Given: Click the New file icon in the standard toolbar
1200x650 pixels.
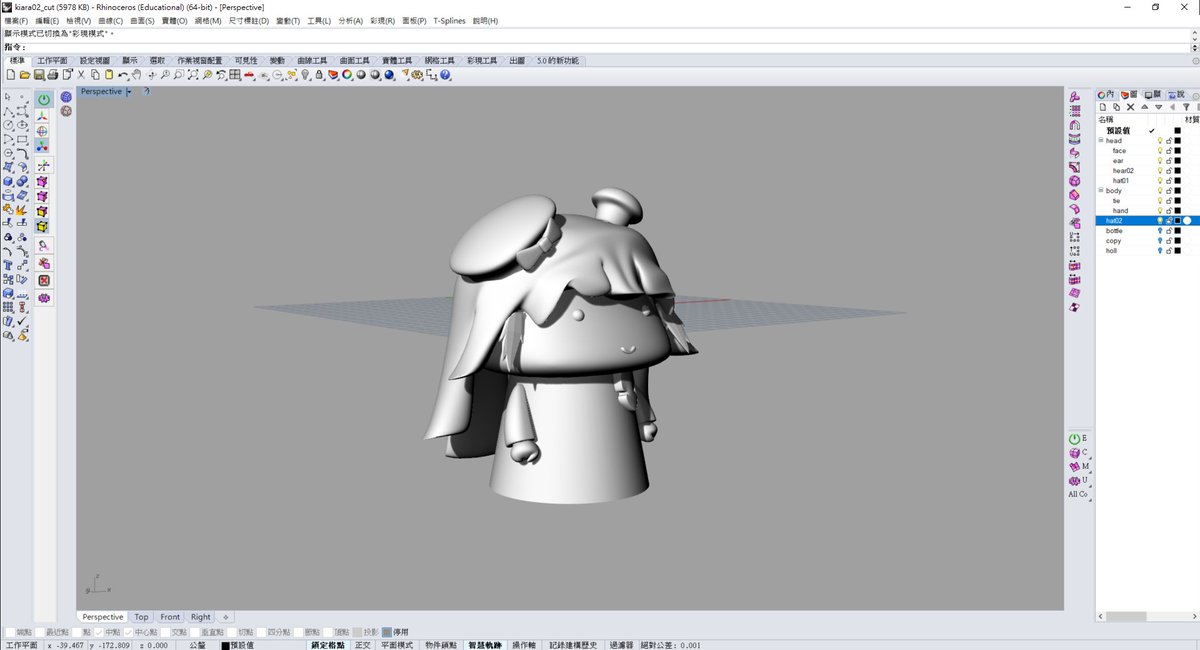Looking at the screenshot, I should [x=10, y=74].
